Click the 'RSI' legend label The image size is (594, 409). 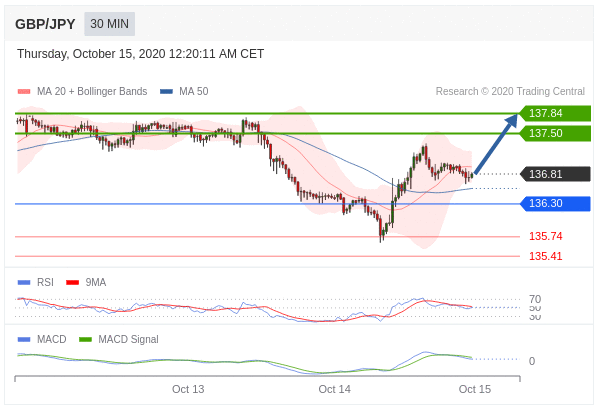(x=45, y=283)
